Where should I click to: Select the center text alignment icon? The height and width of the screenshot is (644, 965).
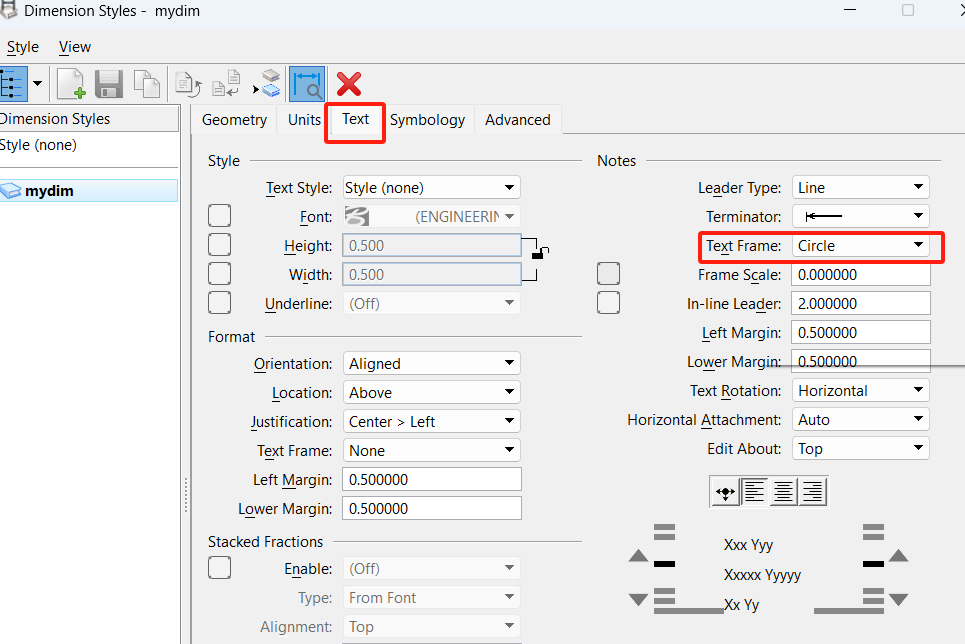click(x=783, y=491)
